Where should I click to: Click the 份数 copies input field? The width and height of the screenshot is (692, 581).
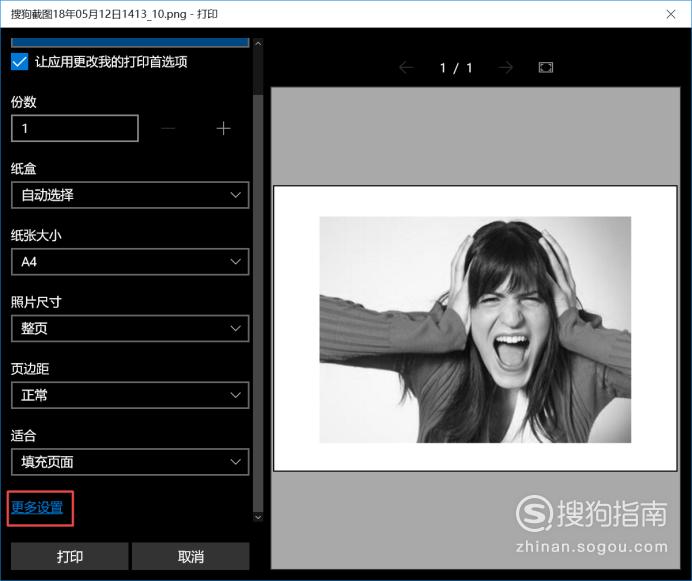75,128
